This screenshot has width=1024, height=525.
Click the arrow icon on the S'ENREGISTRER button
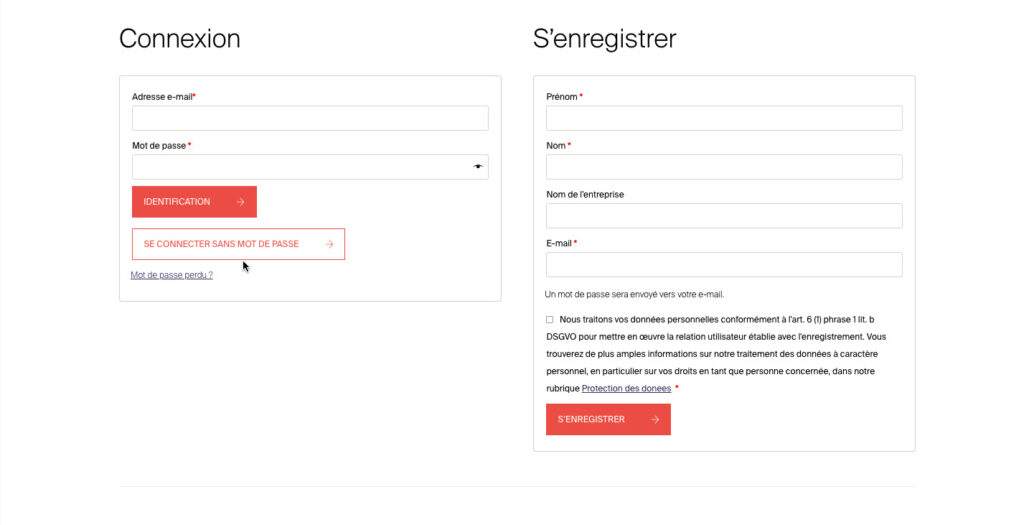(654, 420)
